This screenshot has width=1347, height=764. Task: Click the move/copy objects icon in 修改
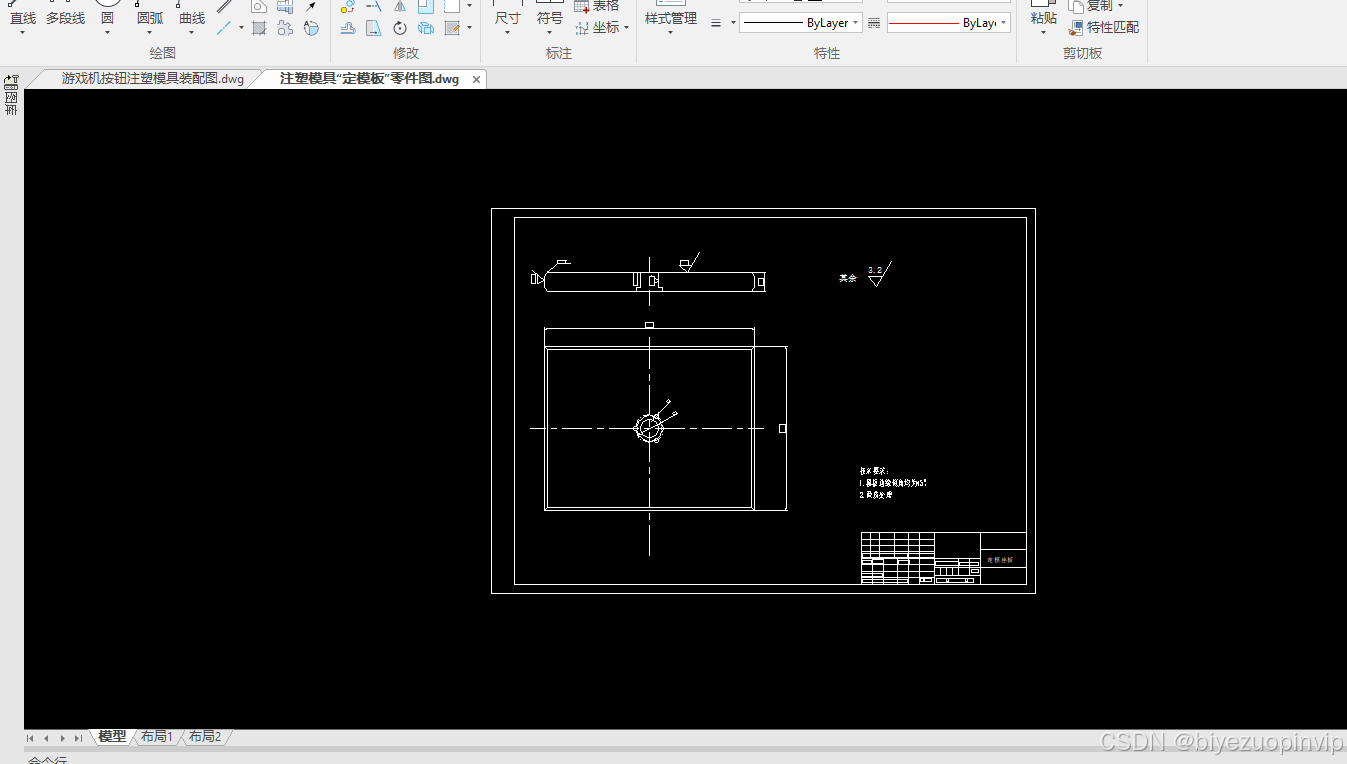click(348, 6)
